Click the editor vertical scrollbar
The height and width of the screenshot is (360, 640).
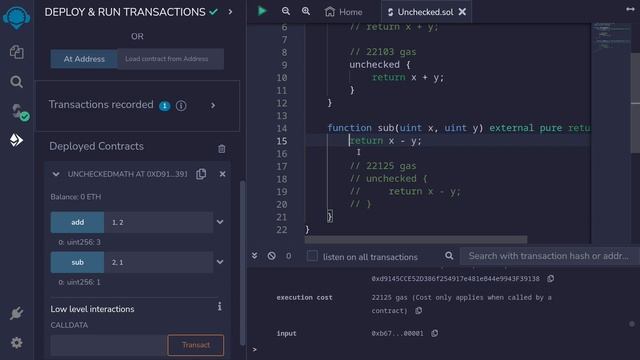pos(636,102)
